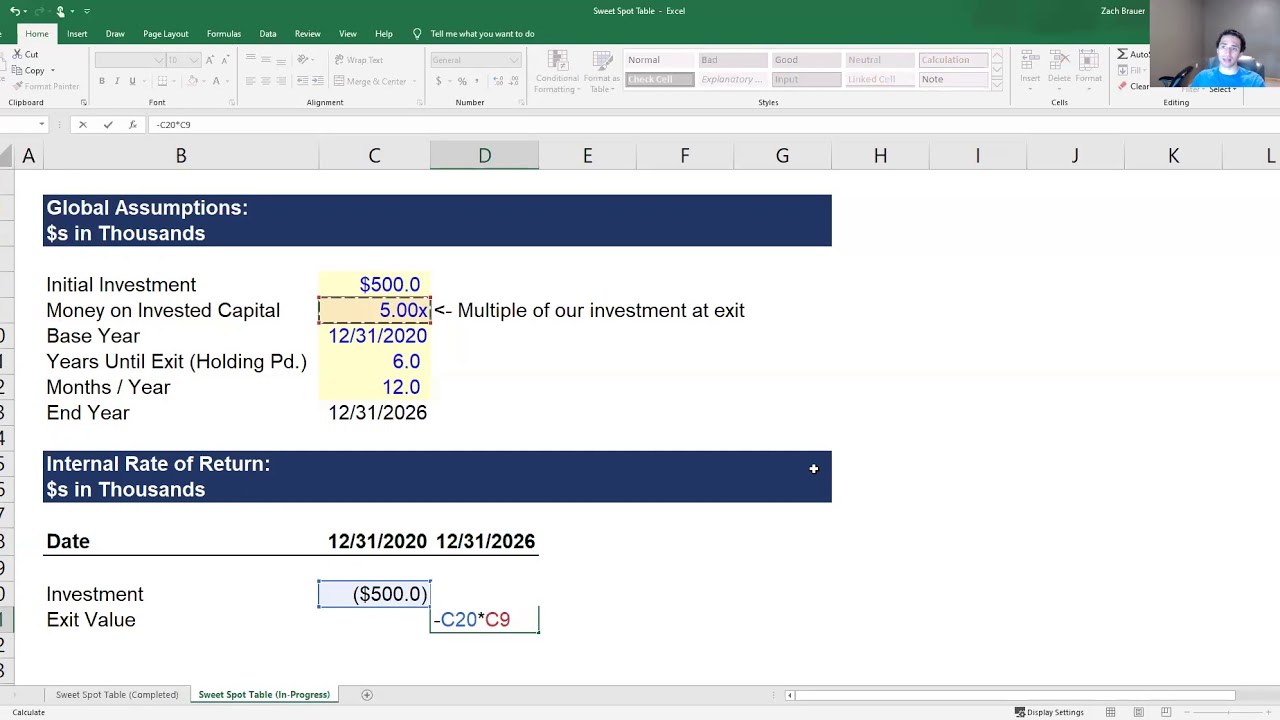Screen dimensions: 1280x720
Task: Apply the Normal cell style
Action: click(659, 60)
